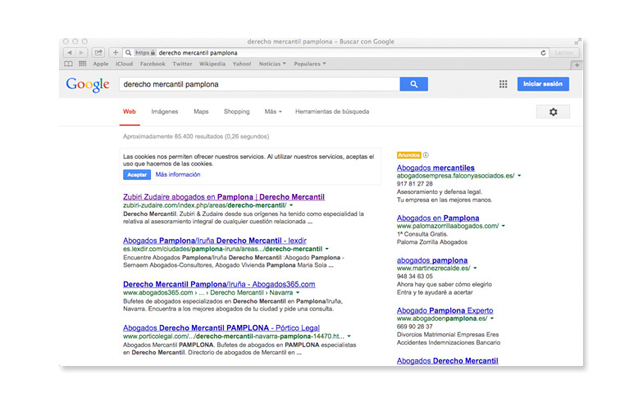Screen dimensions: 640x401
Task: Switch to the Shopping tab
Action: [237, 111]
